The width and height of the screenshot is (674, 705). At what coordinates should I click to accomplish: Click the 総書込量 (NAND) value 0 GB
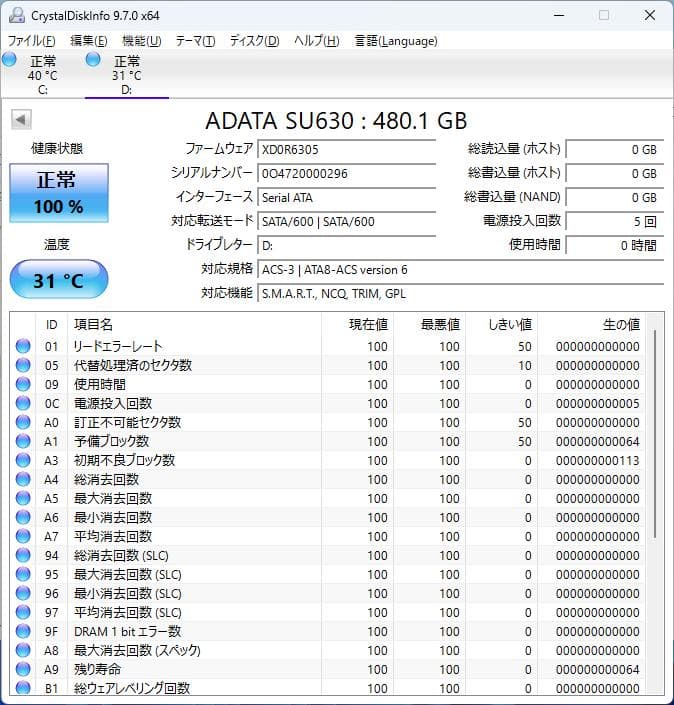pyautogui.click(x=615, y=197)
